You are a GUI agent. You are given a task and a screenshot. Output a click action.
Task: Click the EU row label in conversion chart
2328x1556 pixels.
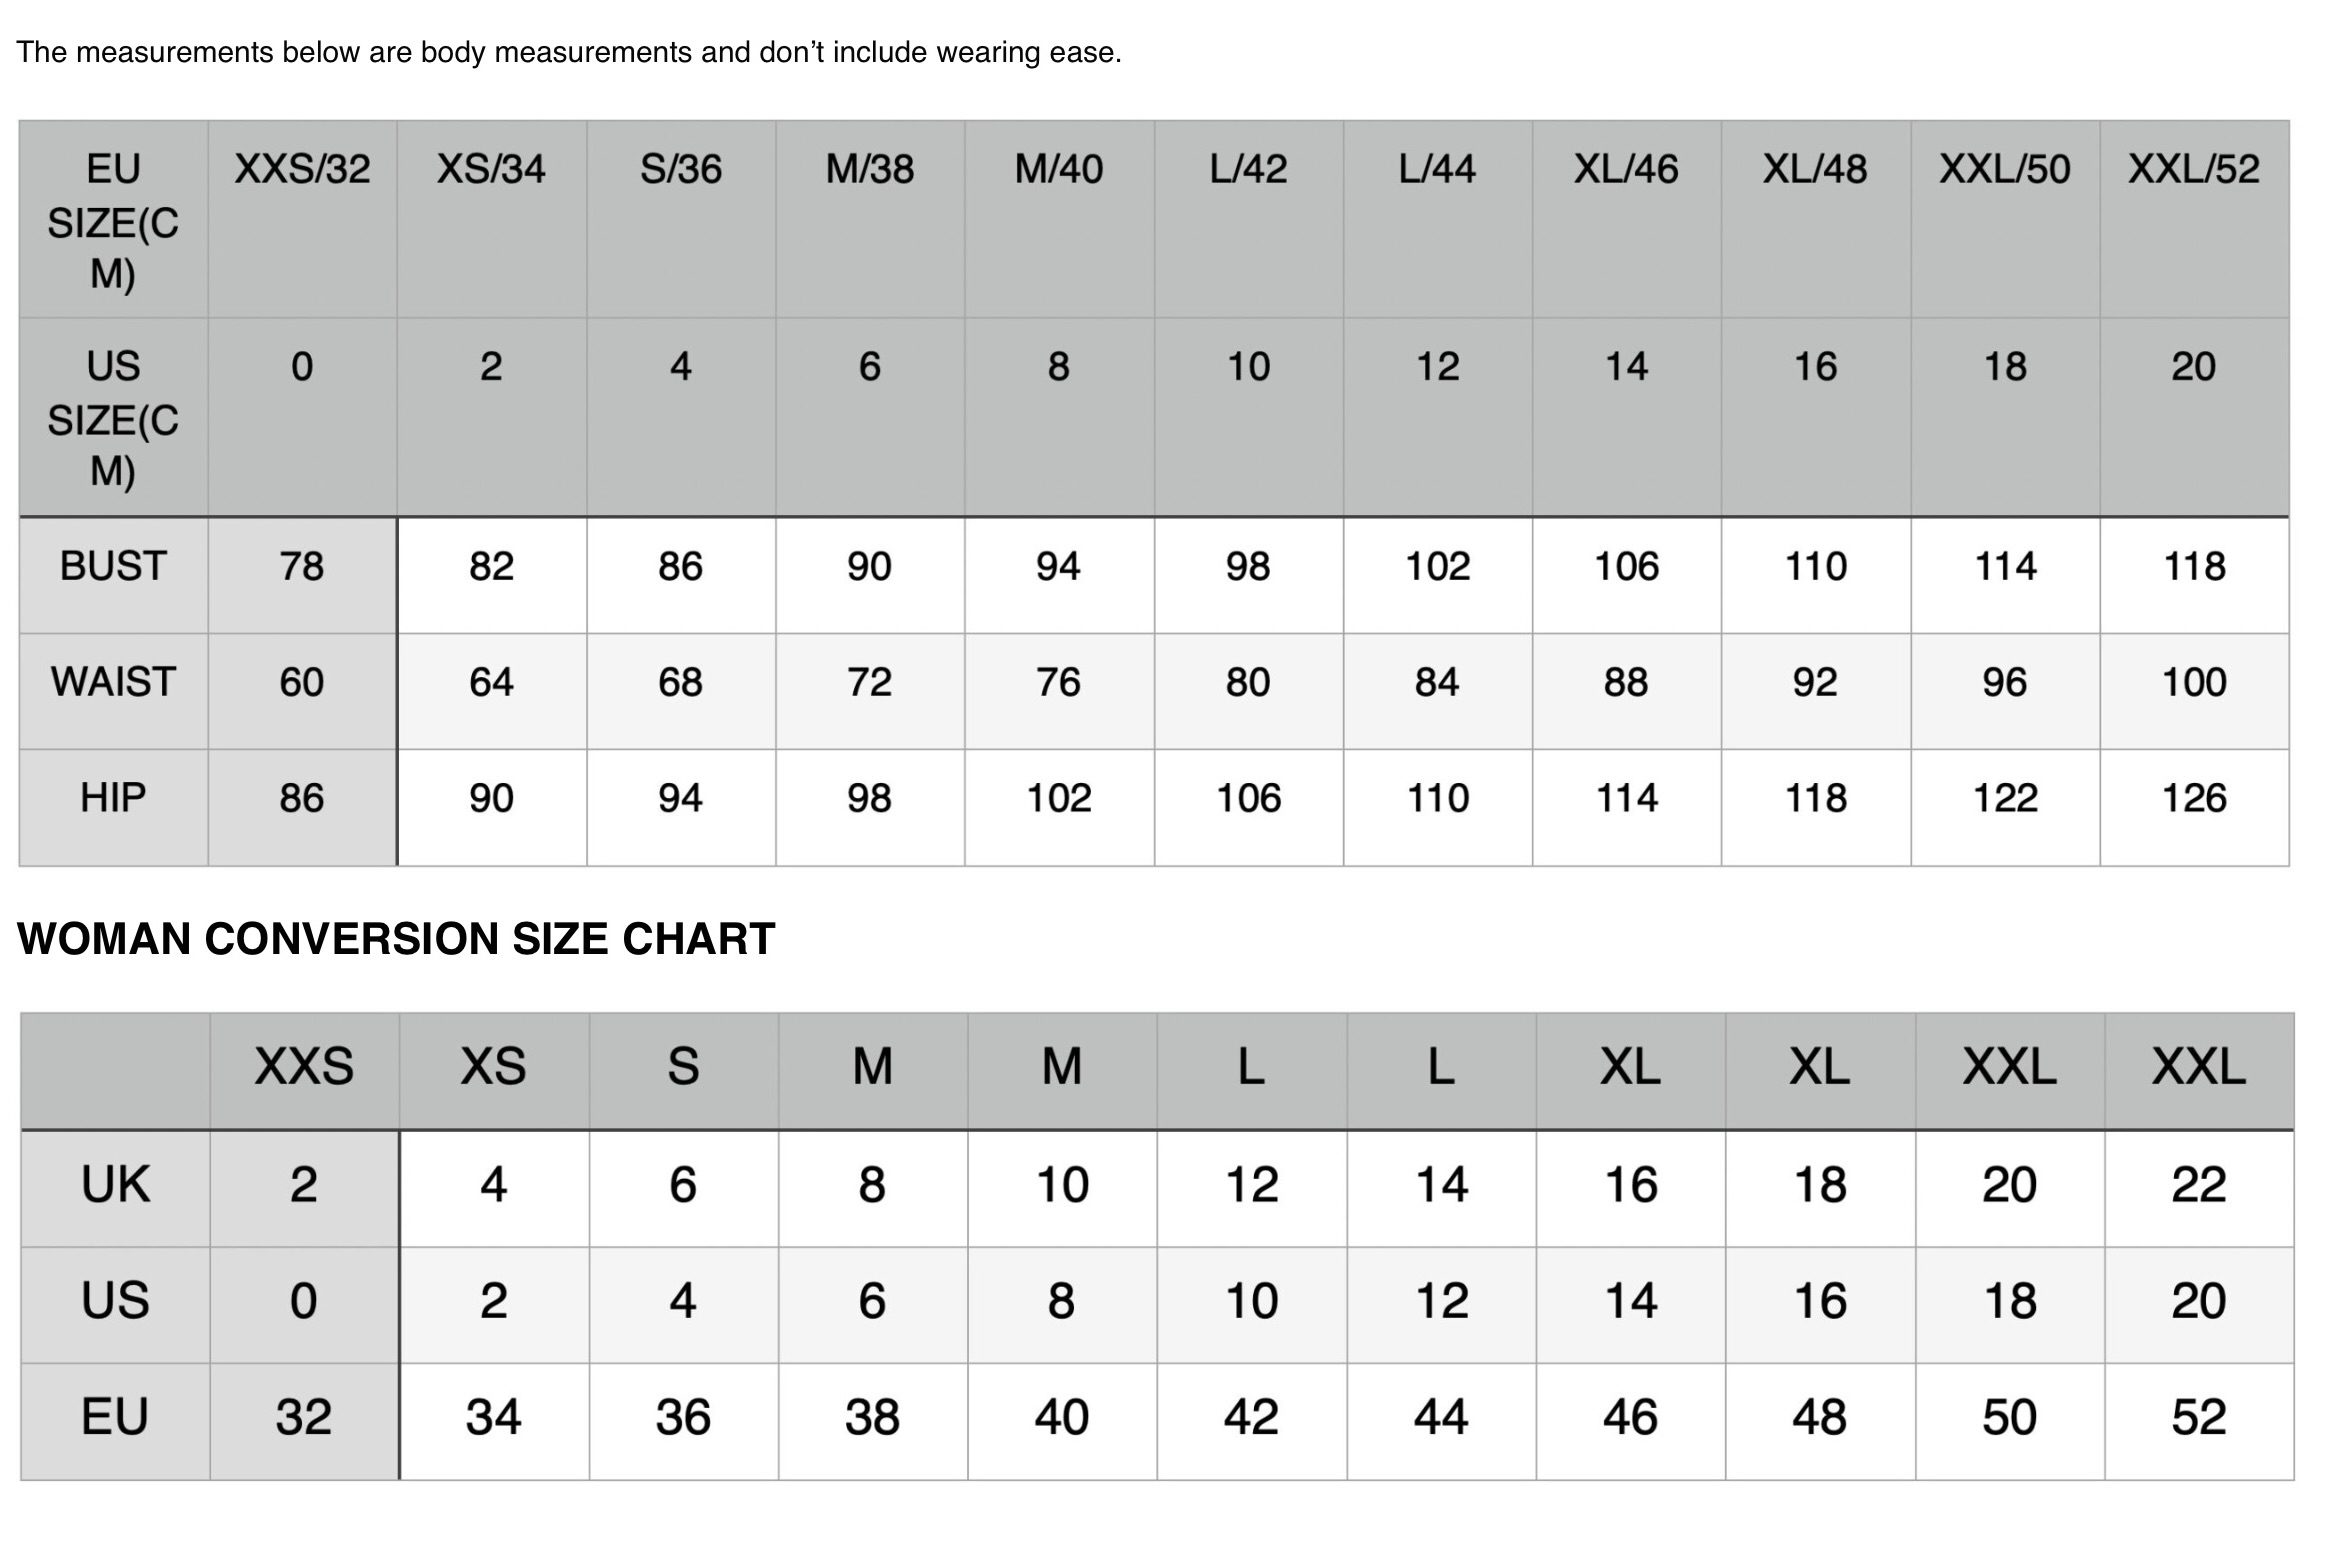[115, 1417]
